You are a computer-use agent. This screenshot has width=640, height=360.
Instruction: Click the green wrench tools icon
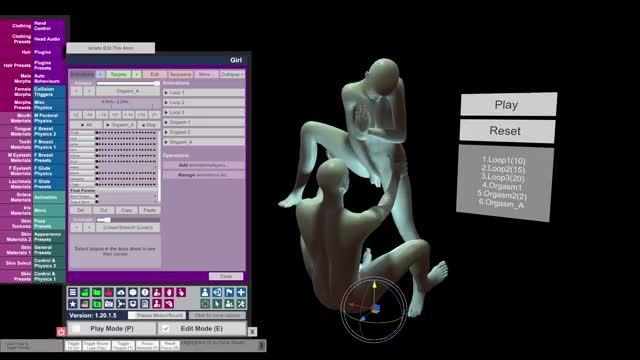click(x=241, y=304)
